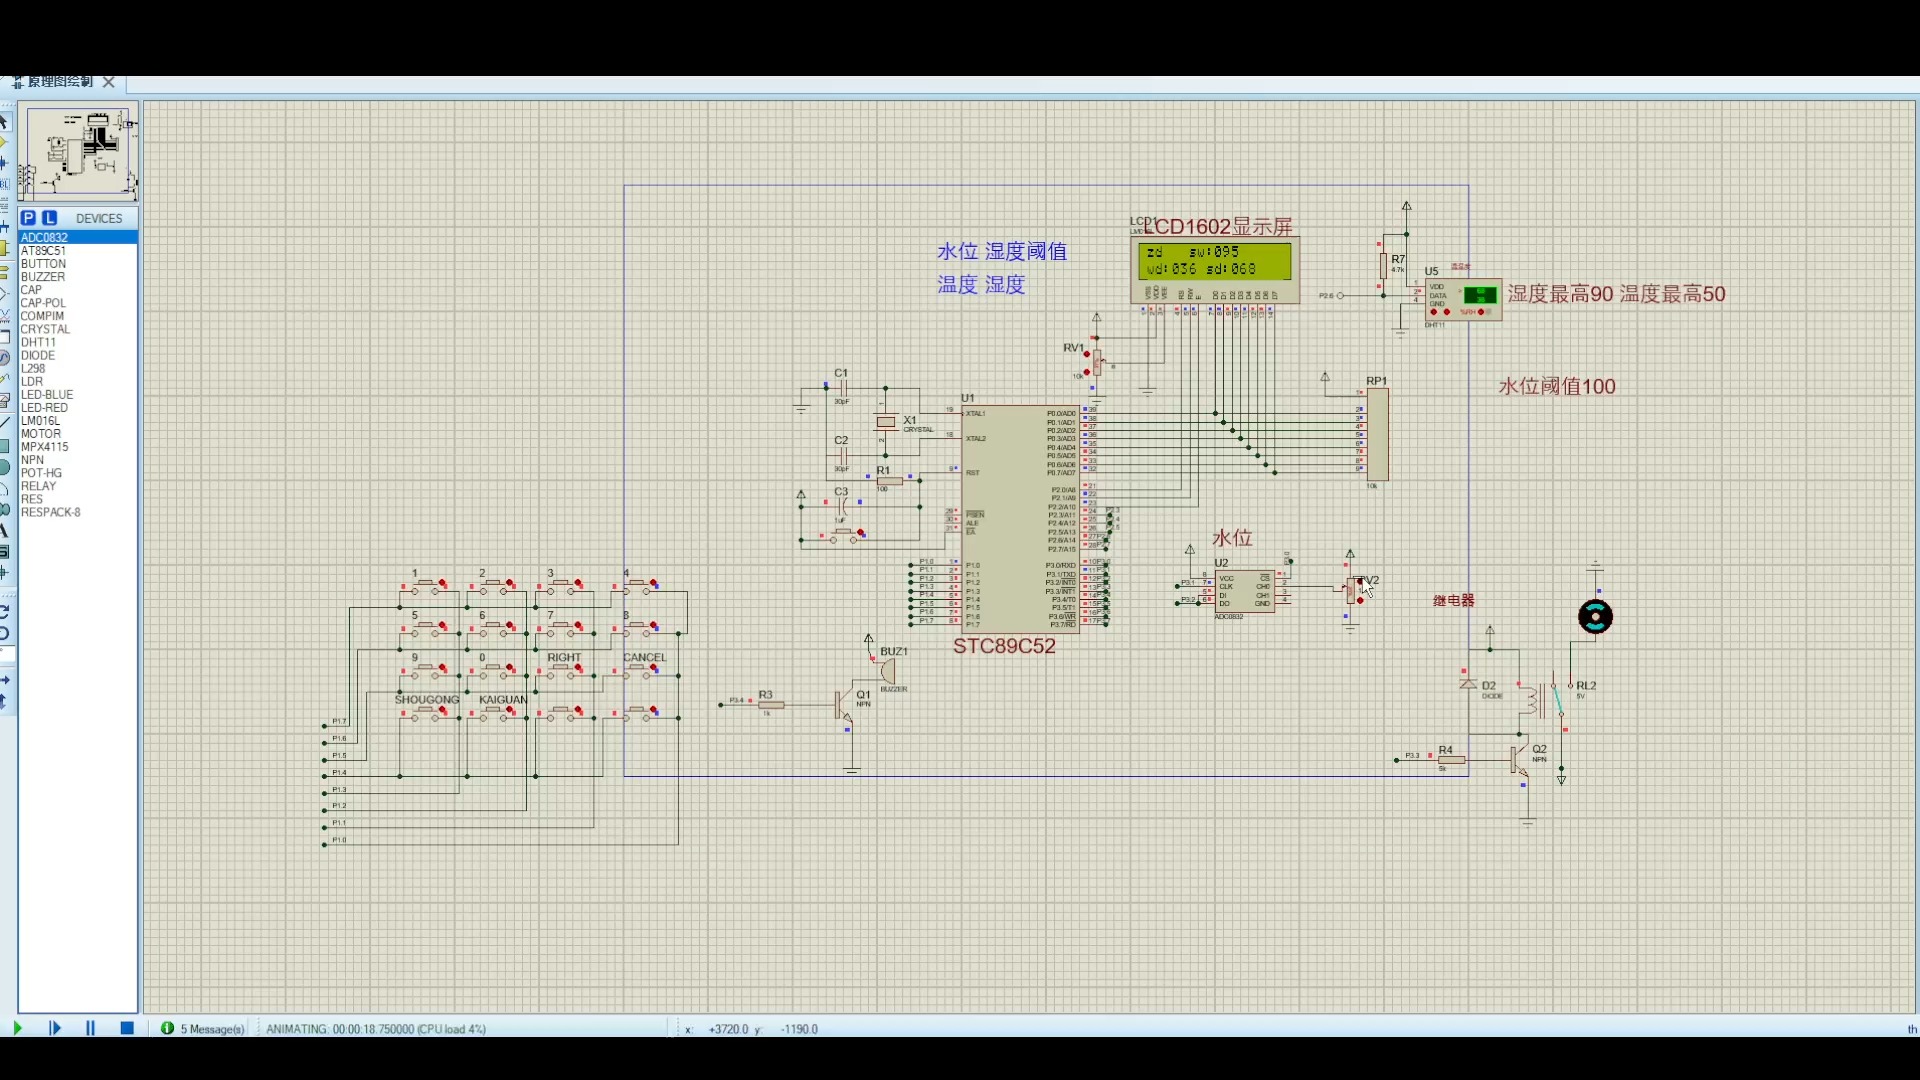Adjust the RV2 water level potentiometer
The height and width of the screenshot is (1080, 1920).
[x=1353, y=590]
